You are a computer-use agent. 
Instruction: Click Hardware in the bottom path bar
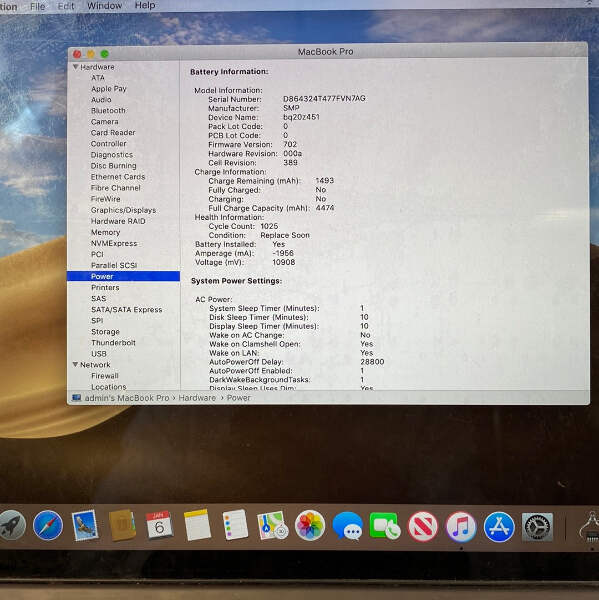tap(197, 398)
